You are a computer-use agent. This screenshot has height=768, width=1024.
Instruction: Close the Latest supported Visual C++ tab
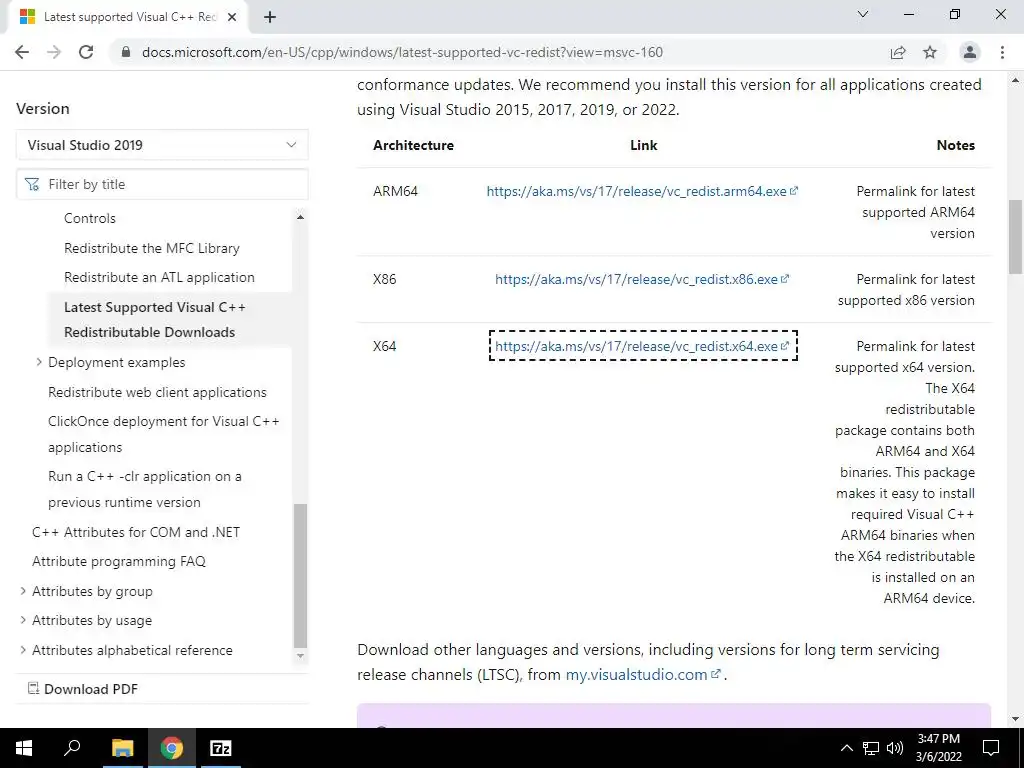click(x=231, y=17)
